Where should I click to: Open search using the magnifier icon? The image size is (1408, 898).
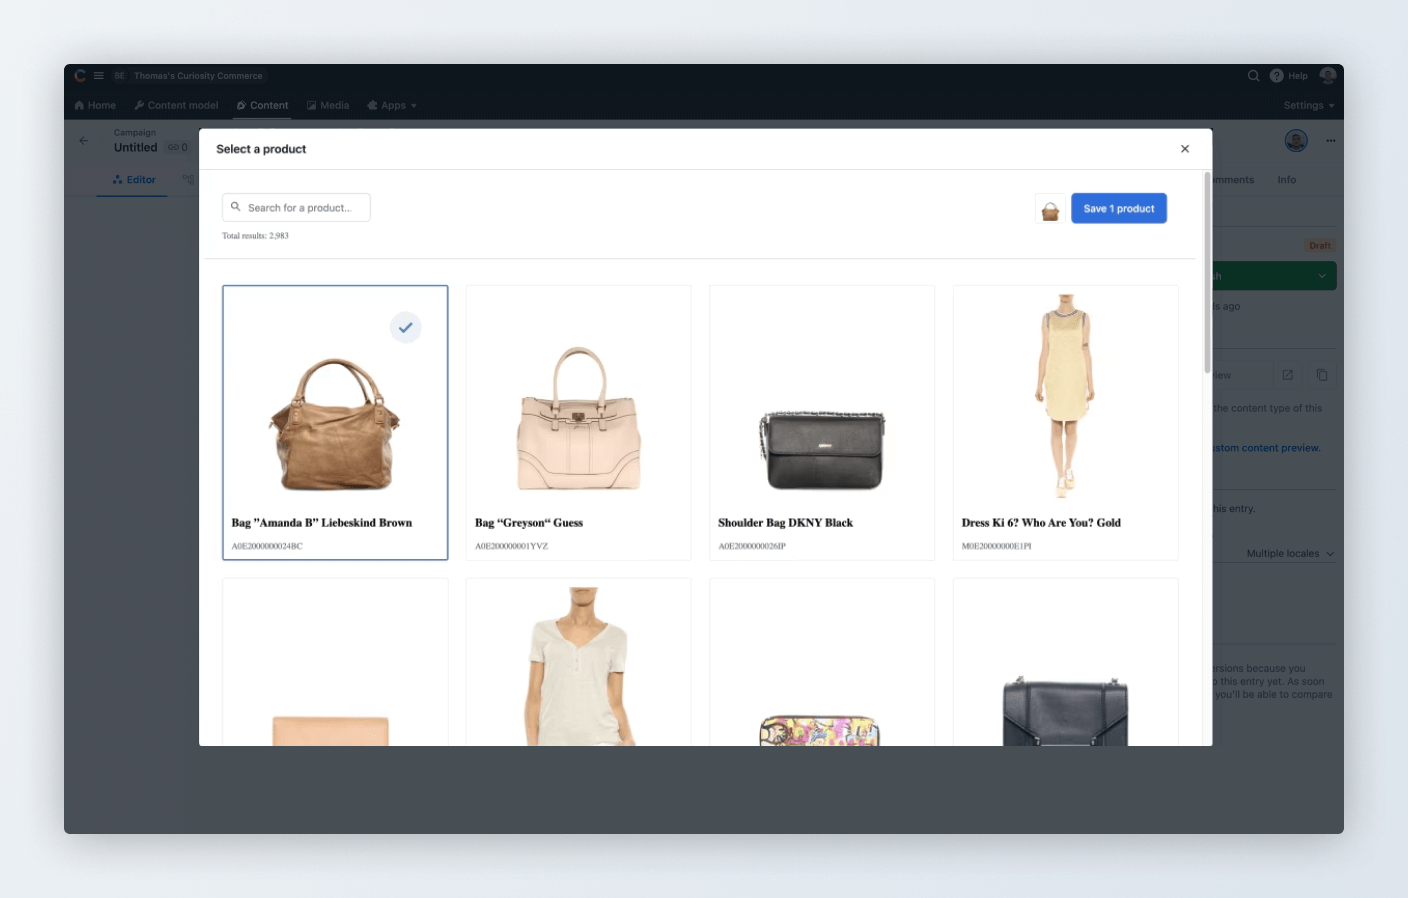coord(1253,75)
